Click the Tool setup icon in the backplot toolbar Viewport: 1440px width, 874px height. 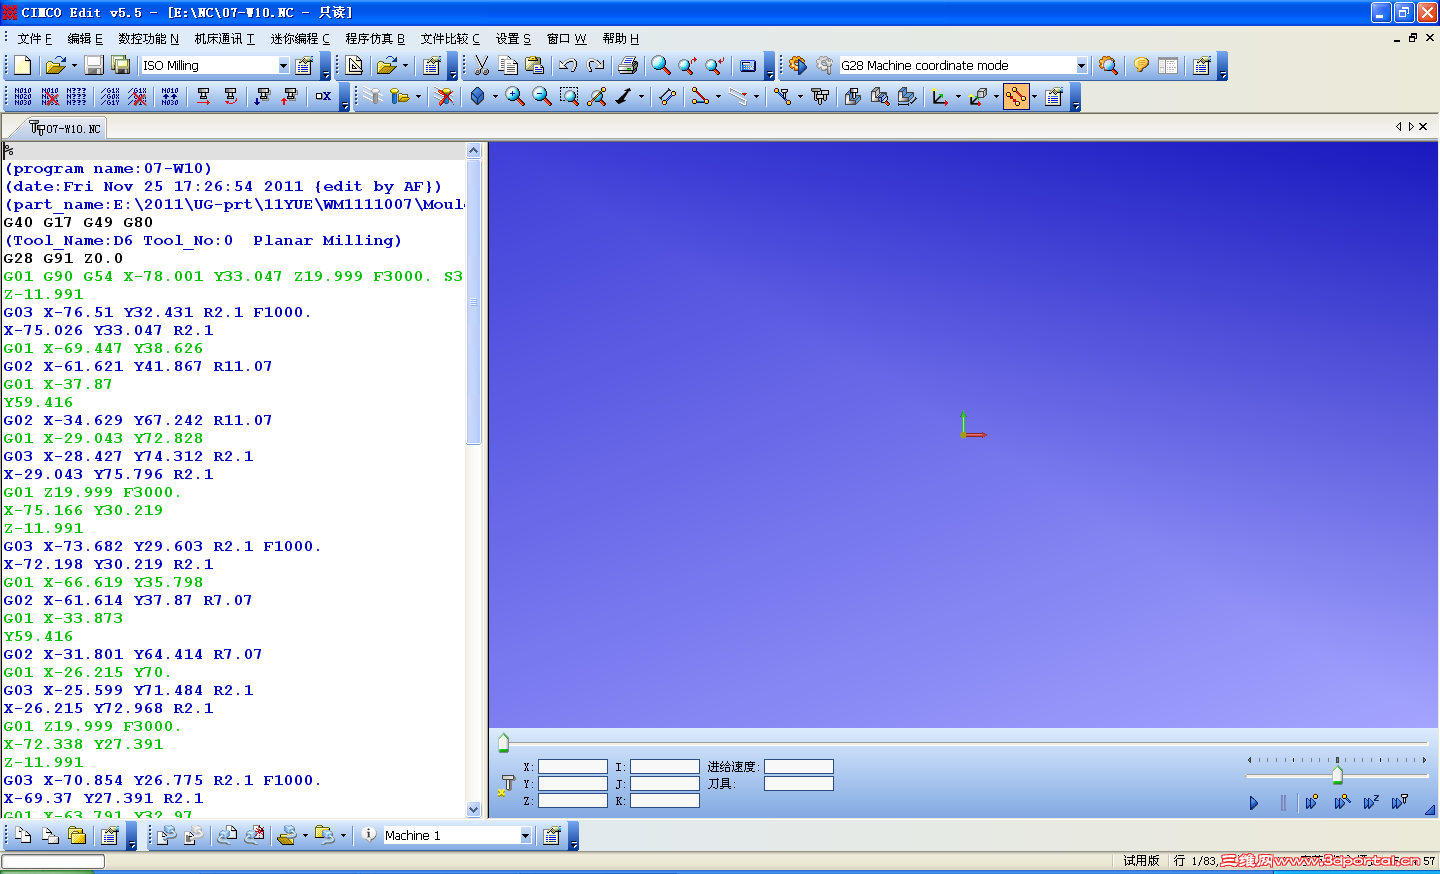820,97
